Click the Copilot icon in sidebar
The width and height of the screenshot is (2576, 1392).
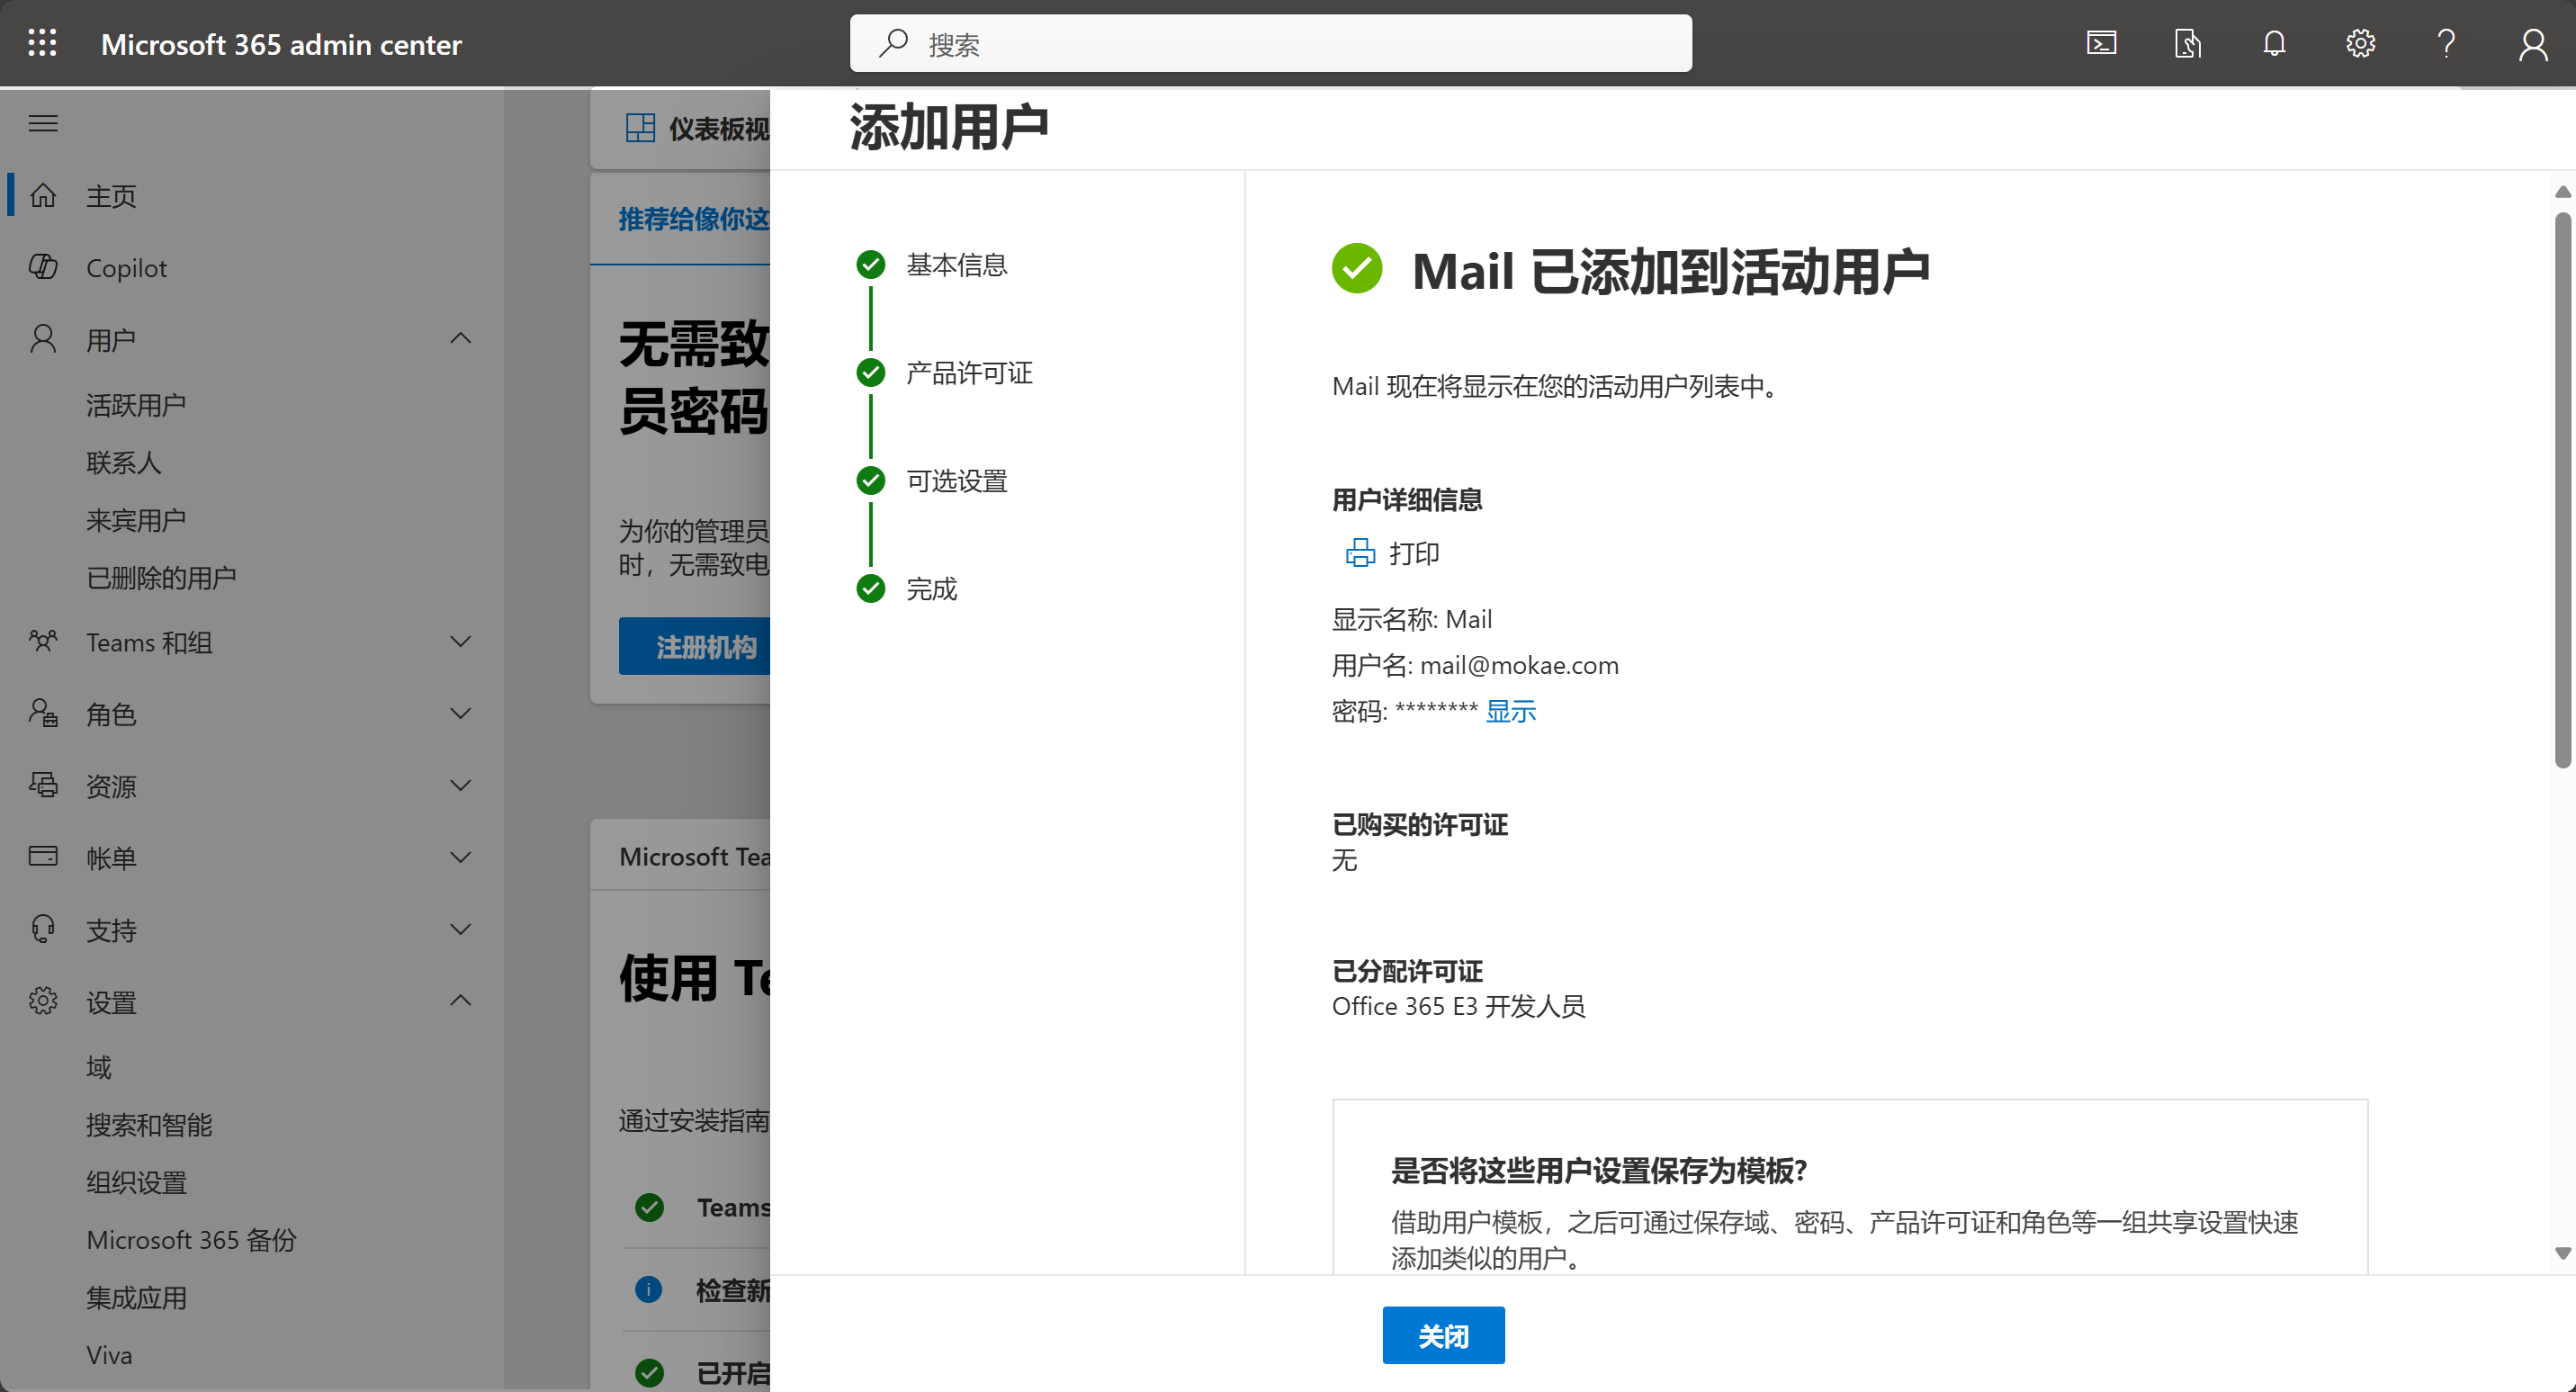(x=43, y=267)
